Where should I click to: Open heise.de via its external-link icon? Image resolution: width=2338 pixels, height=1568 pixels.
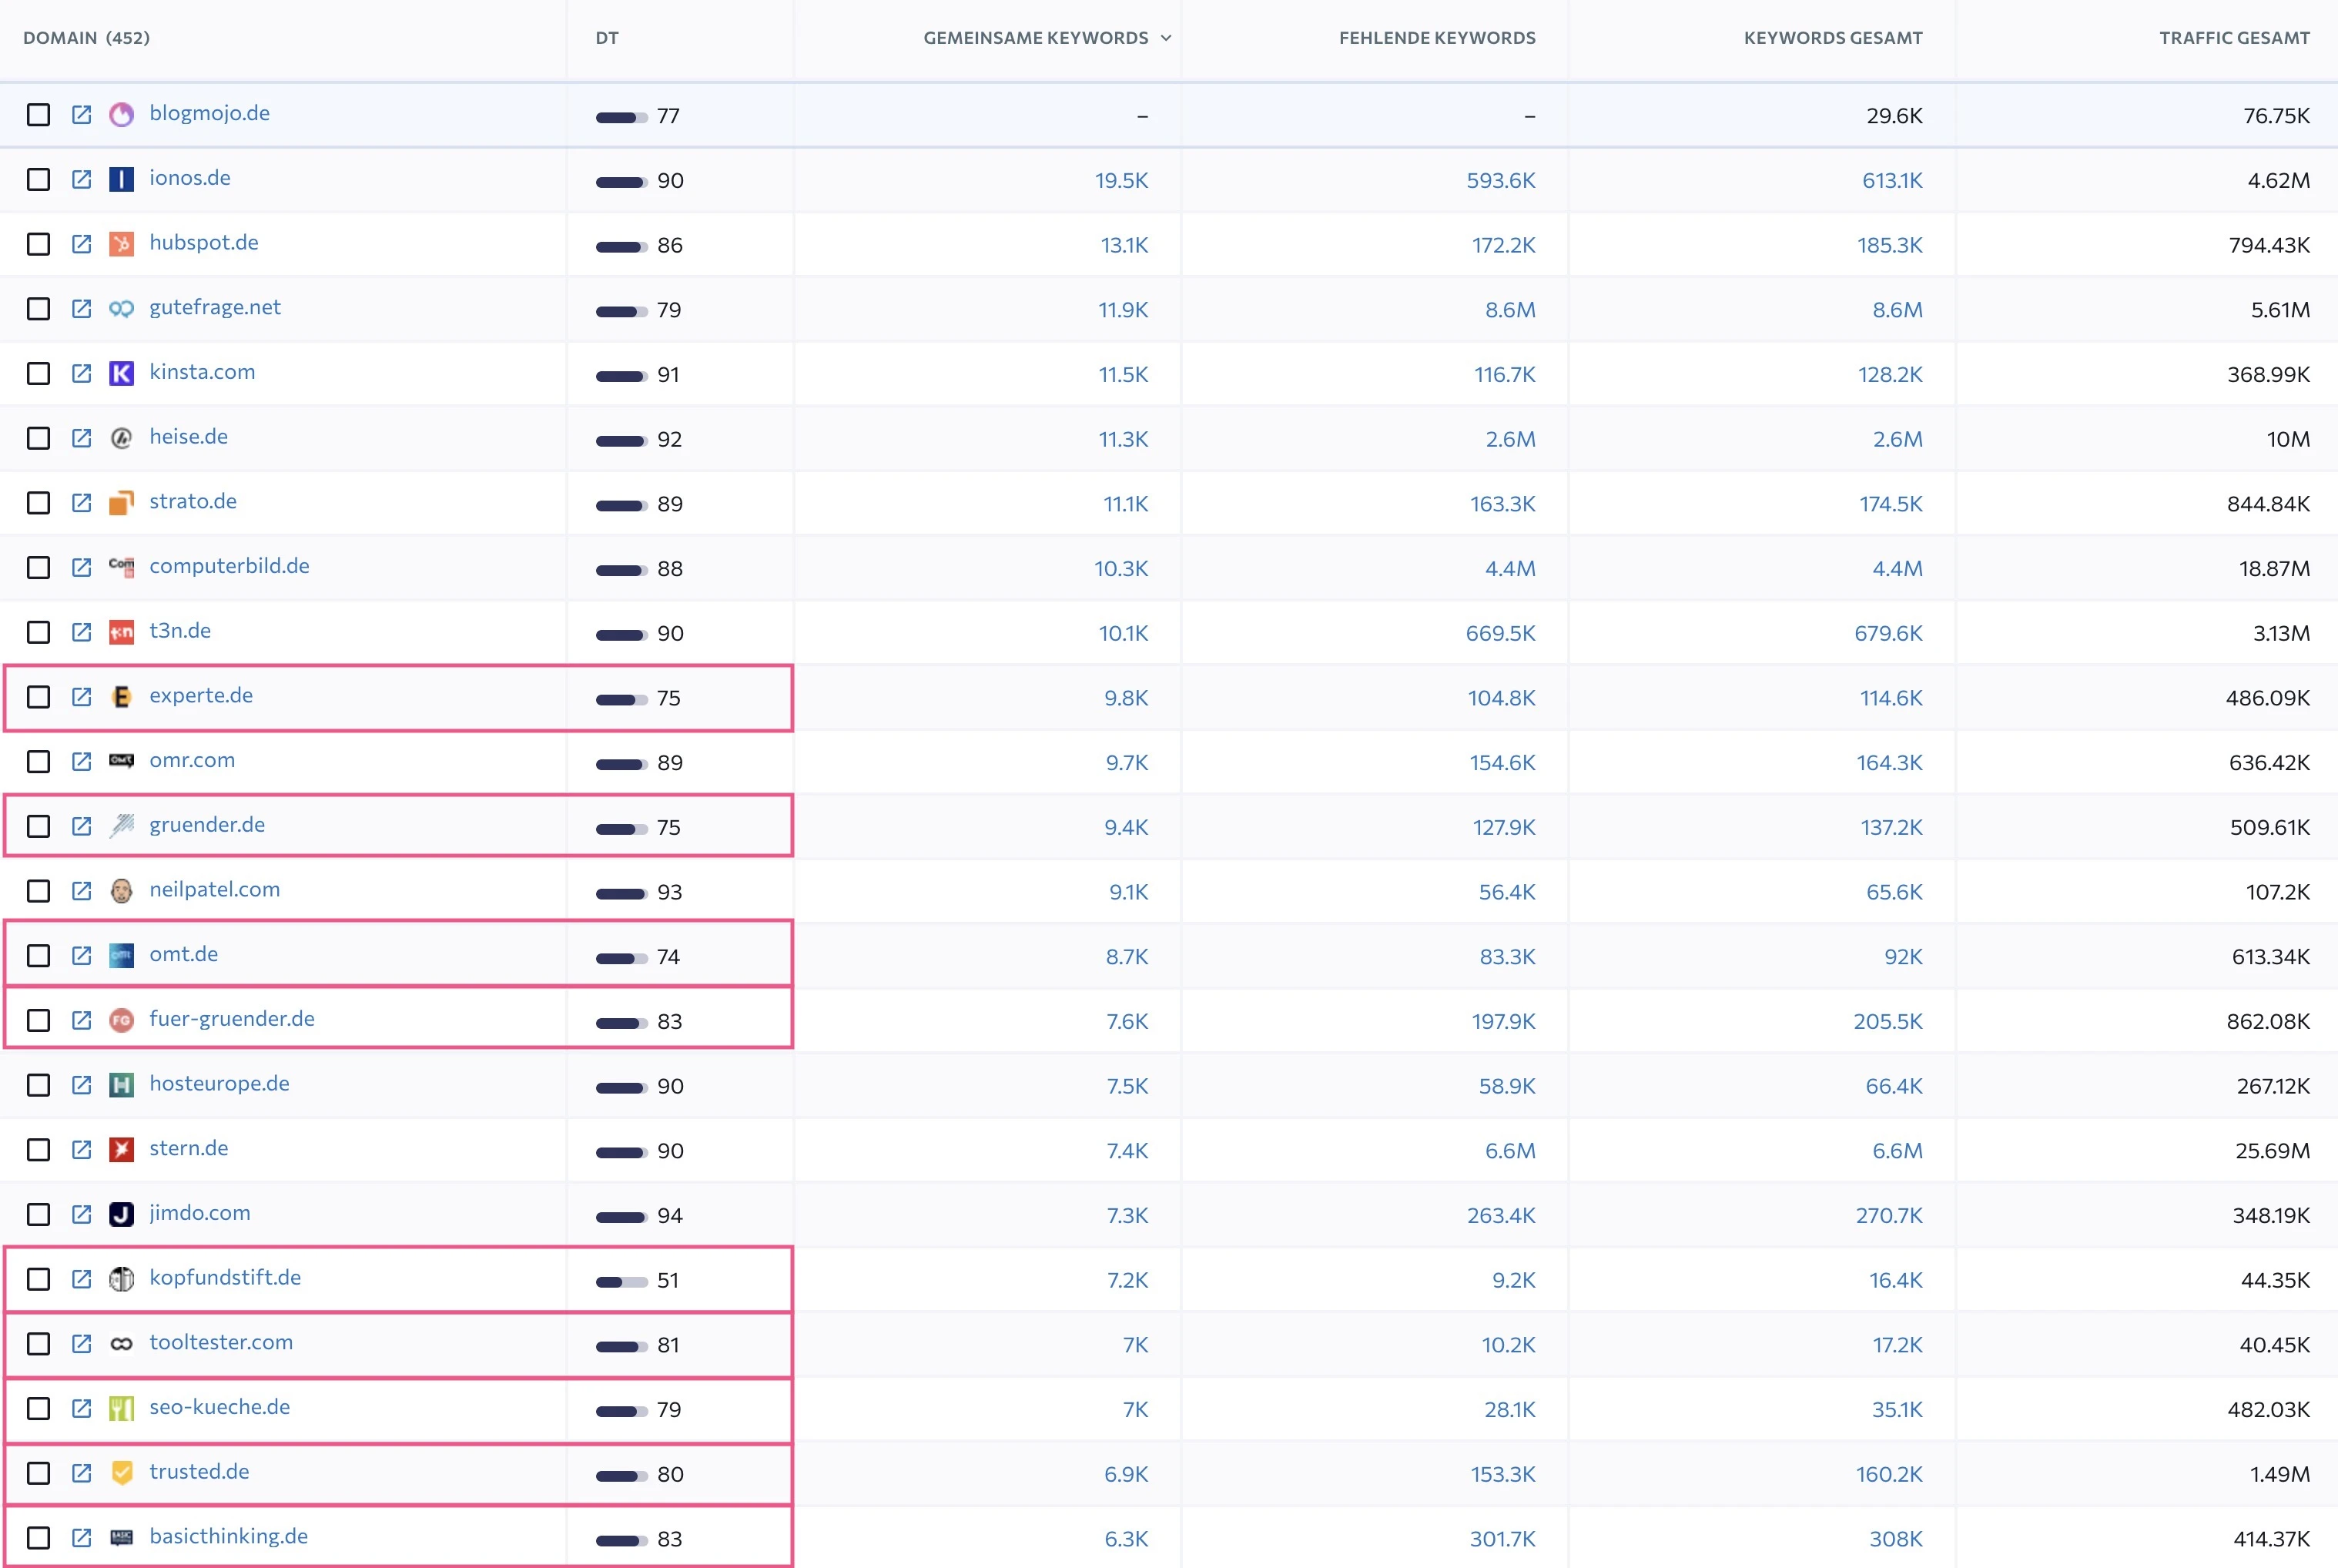(82, 437)
